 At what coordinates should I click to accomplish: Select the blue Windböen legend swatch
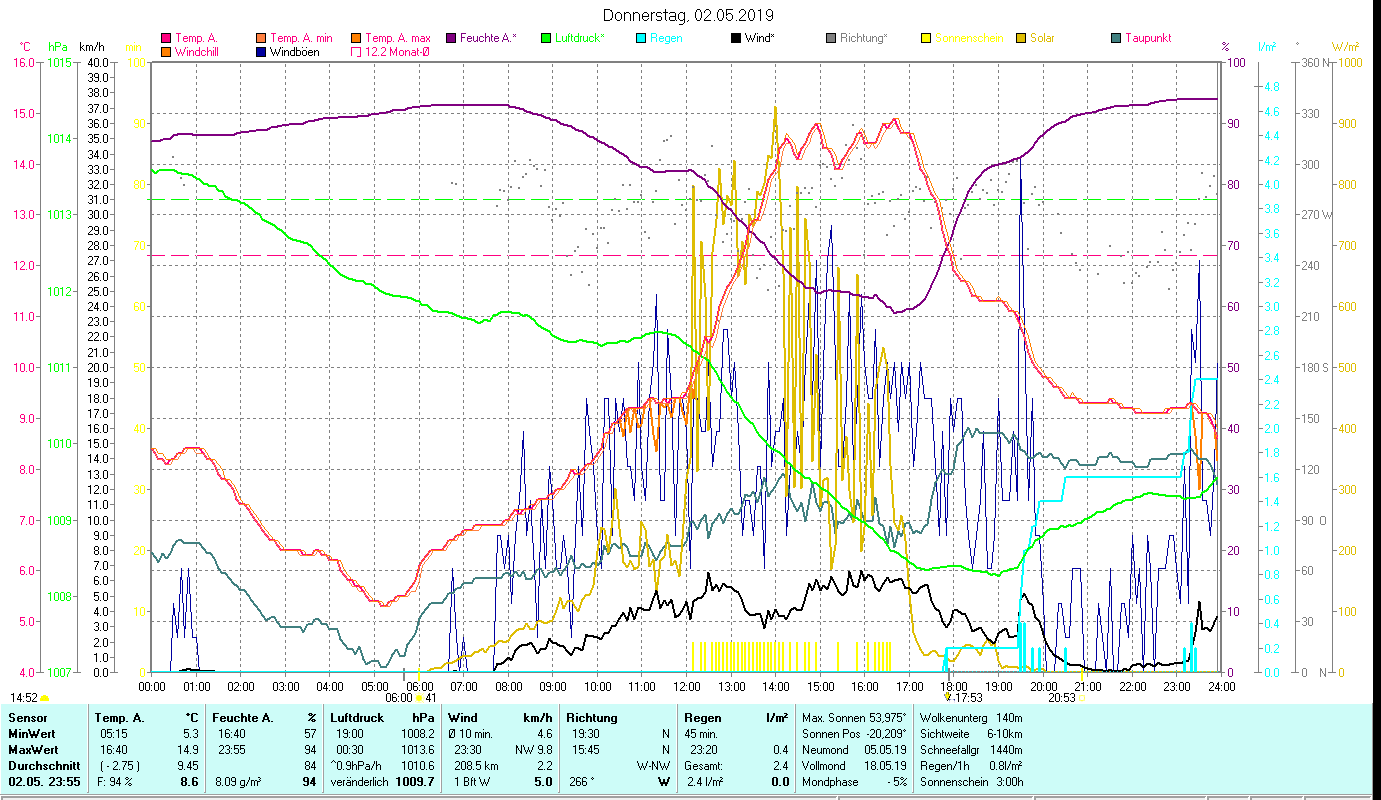tap(262, 52)
